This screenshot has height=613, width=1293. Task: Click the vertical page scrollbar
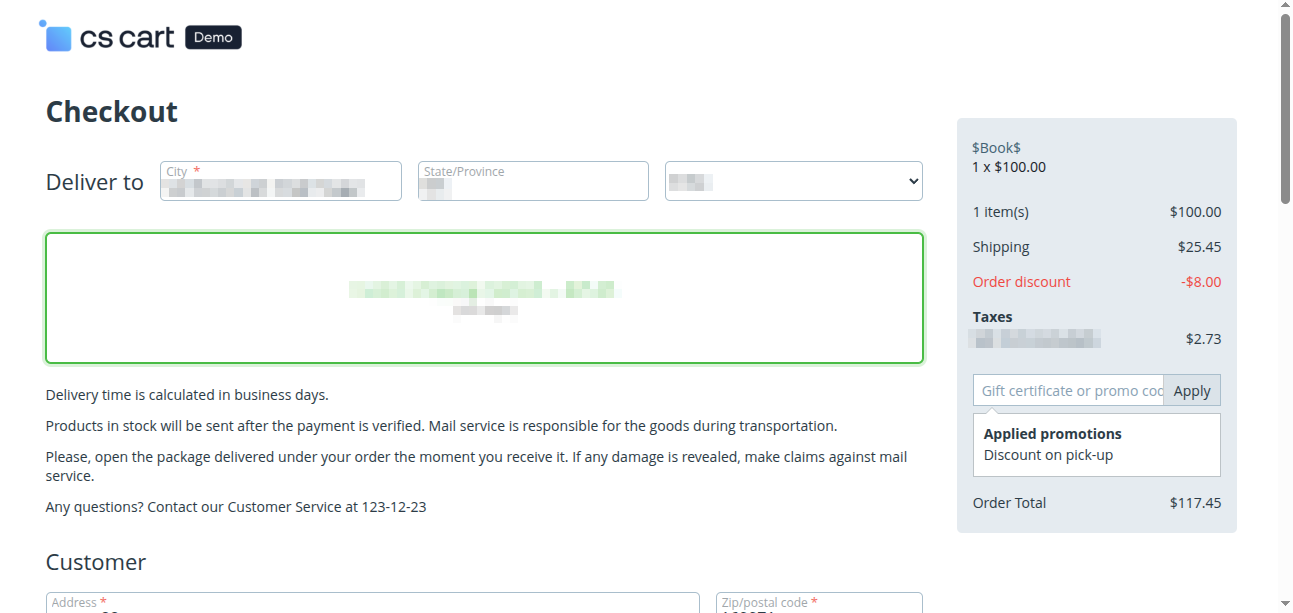click(1285, 100)
